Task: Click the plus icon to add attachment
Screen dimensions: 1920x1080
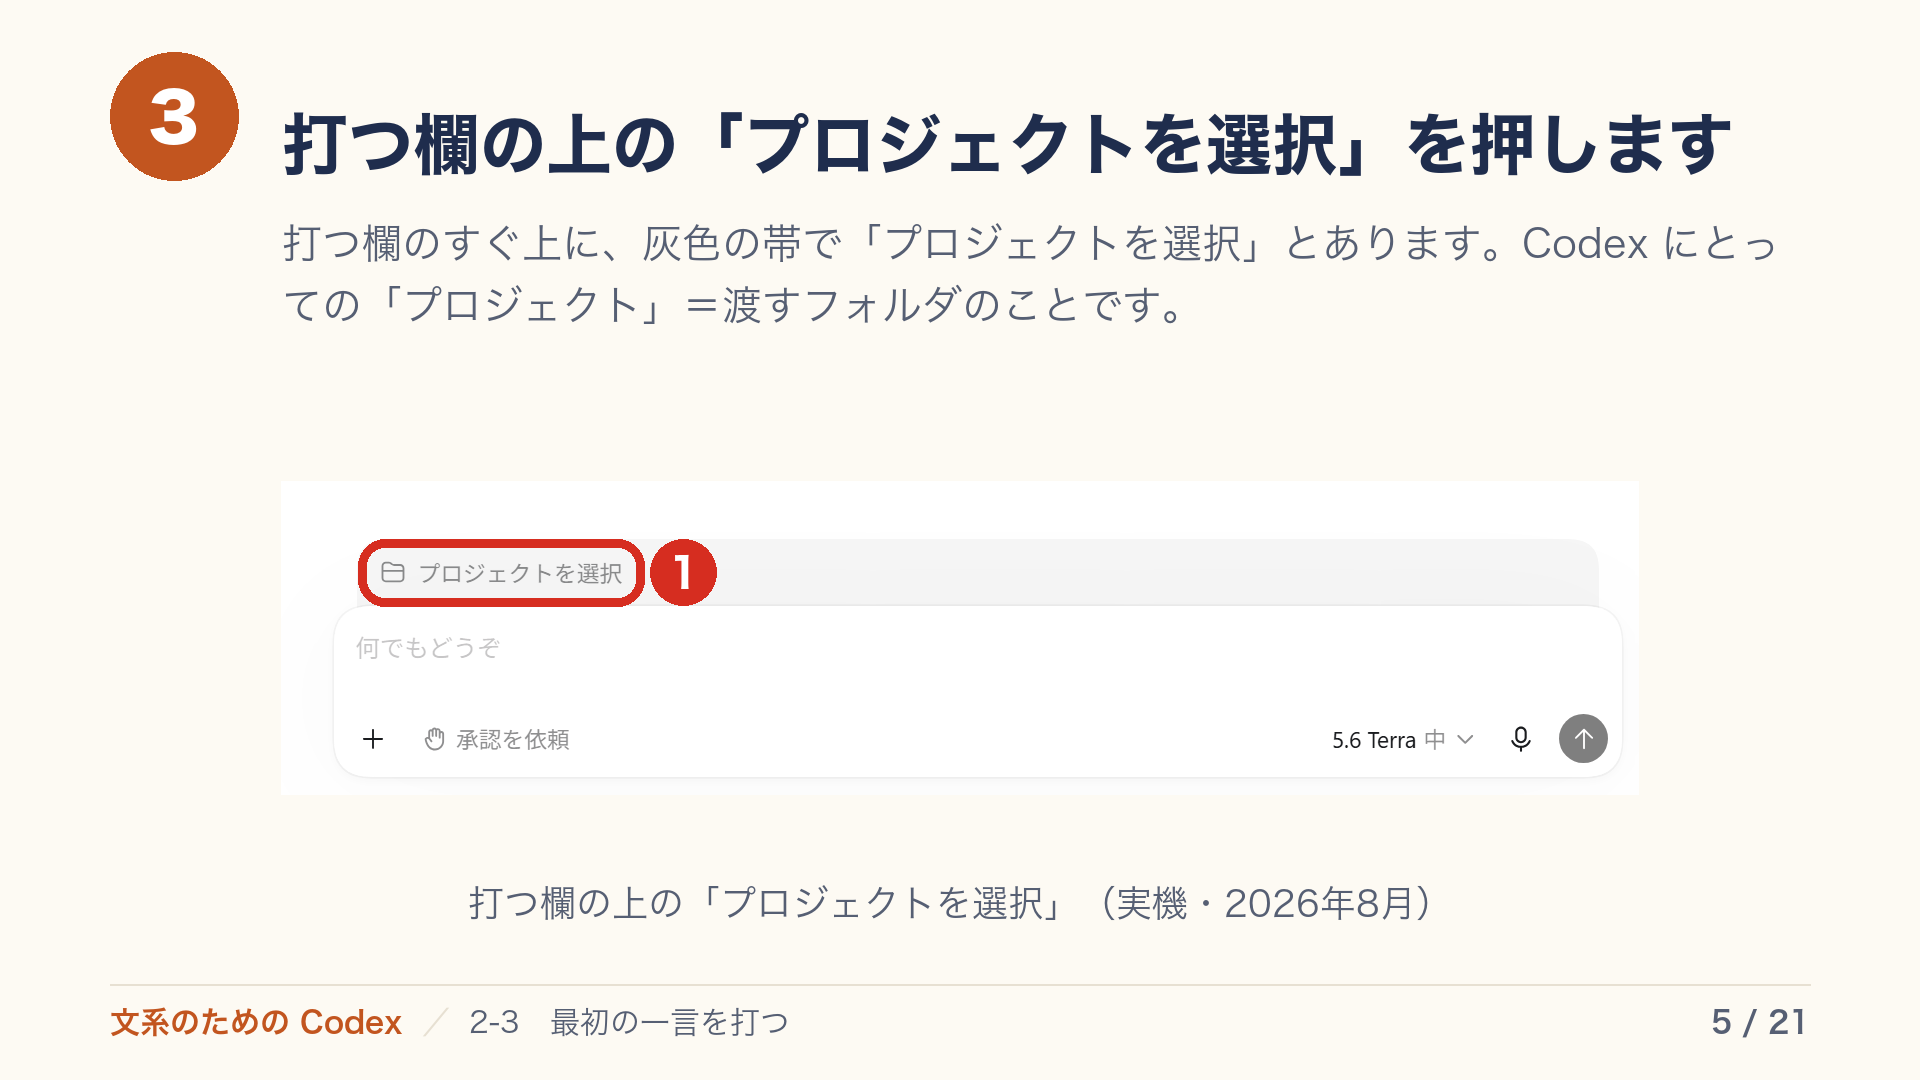Action: click(373, 739)
